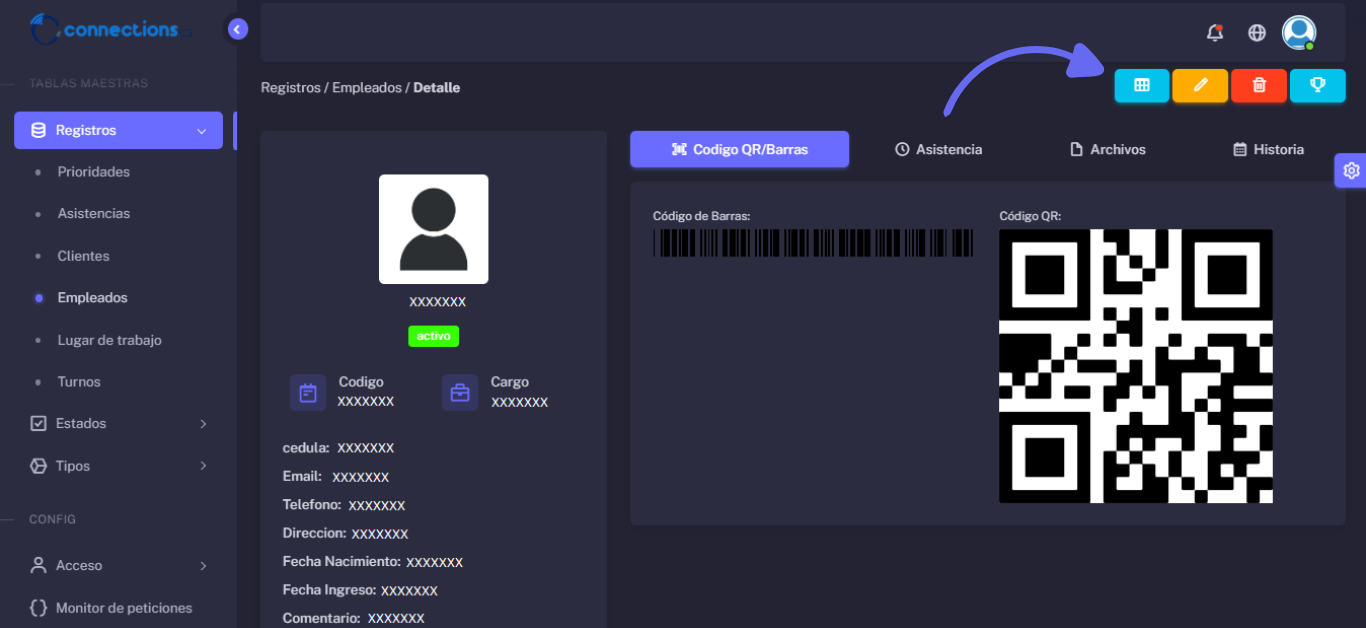Click the trophy button
This screenshot has height=628, width=1366.
pyautogui.click(x=1318, y=85)
